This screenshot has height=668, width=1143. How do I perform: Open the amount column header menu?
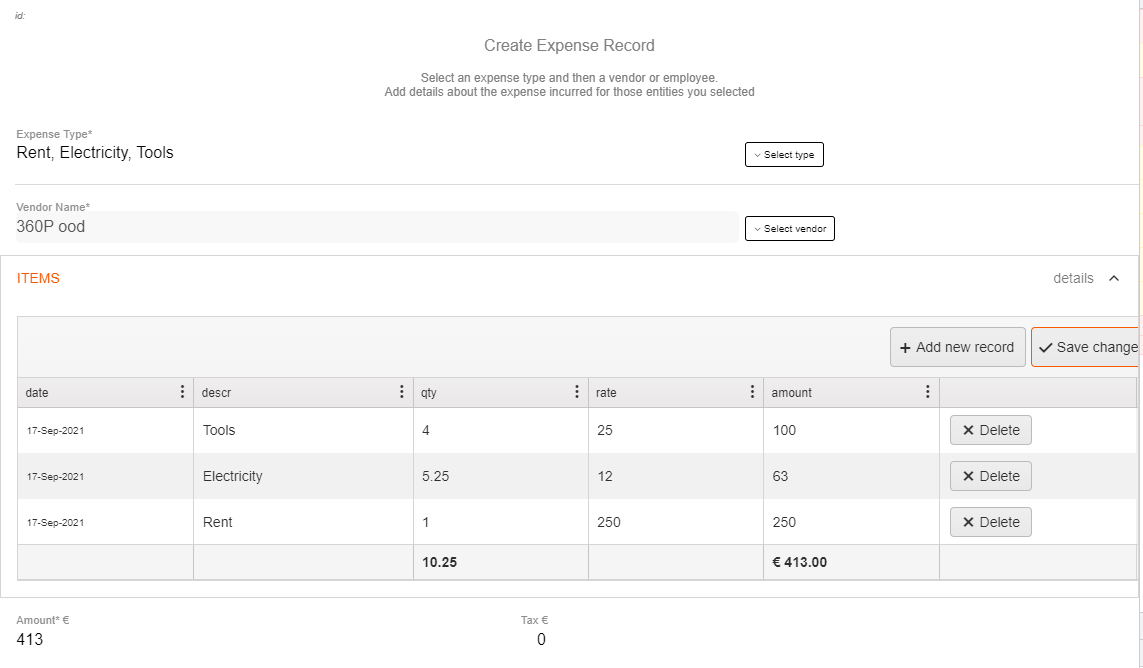point(928,392)
